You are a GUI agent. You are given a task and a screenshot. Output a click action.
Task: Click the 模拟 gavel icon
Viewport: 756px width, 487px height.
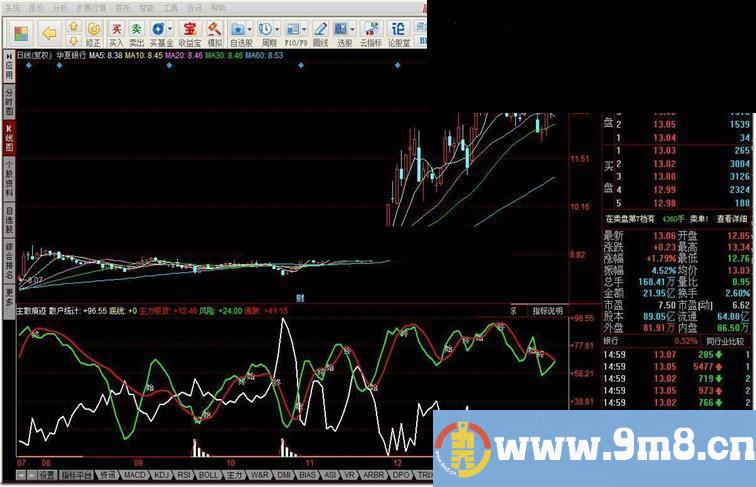[216, 33]
